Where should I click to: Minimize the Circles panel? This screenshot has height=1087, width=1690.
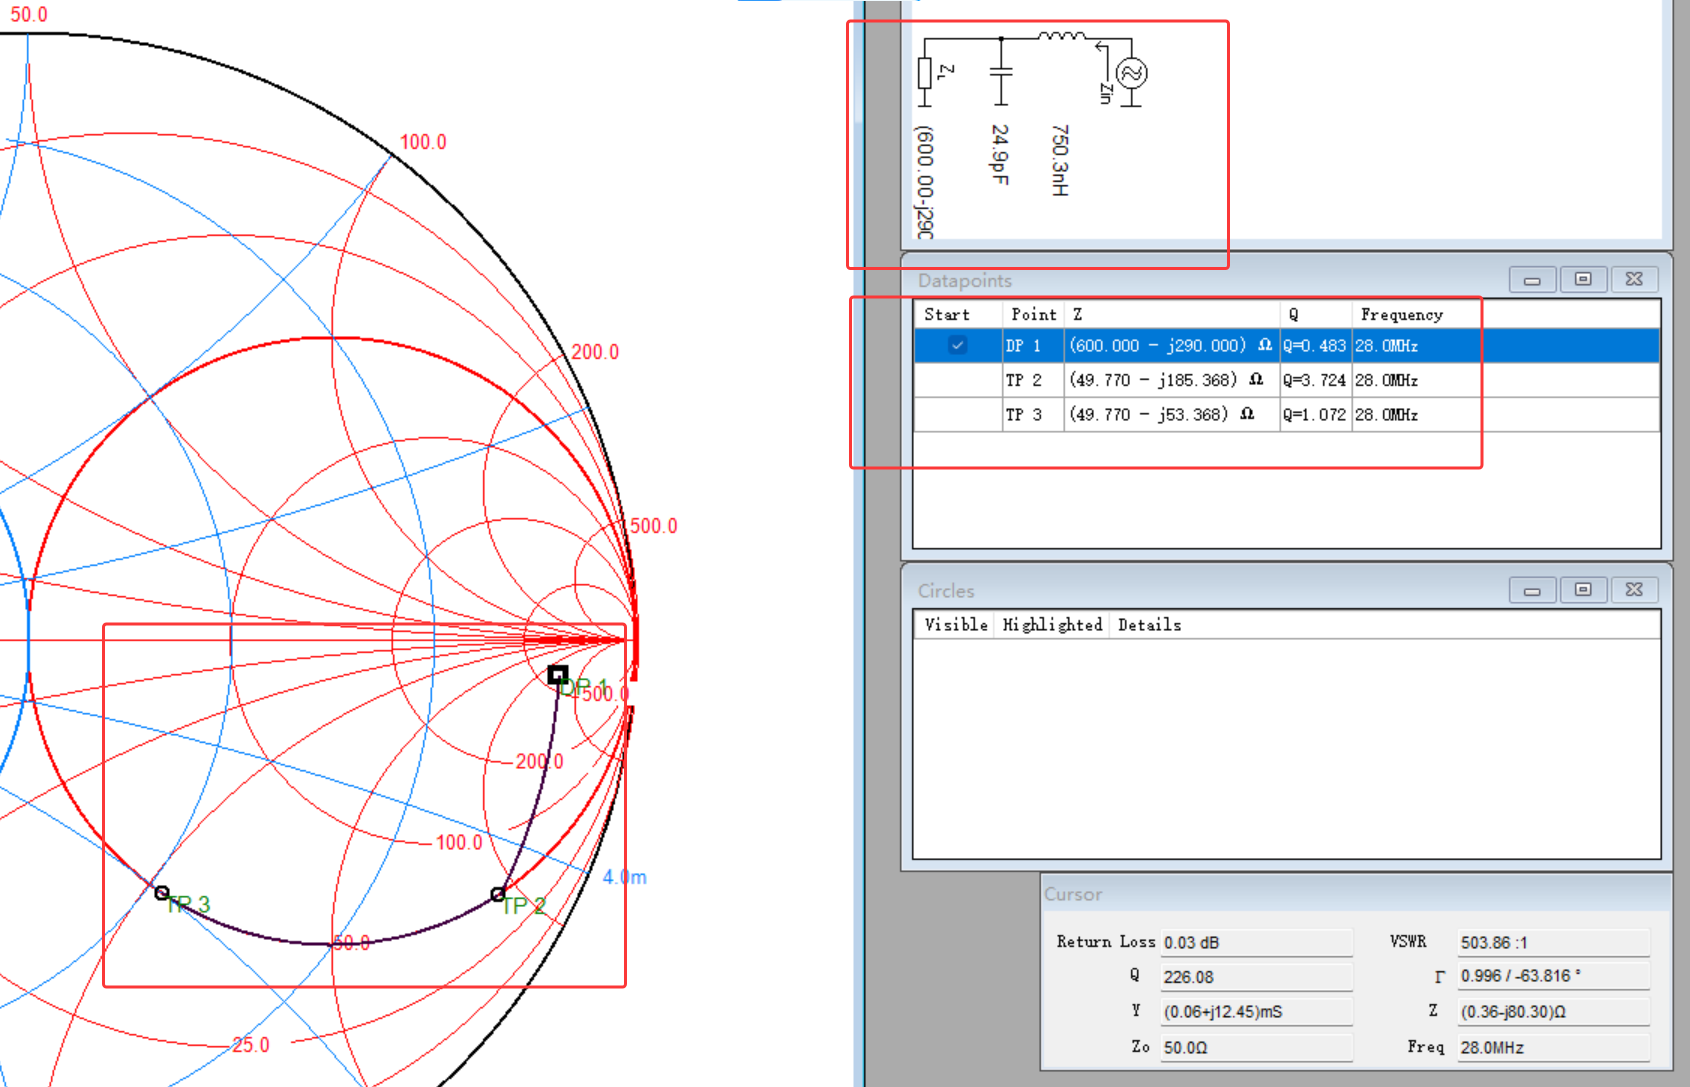1532,590
